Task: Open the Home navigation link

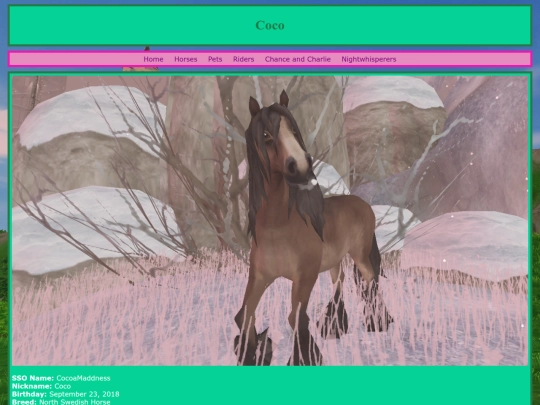Action: click(153, 59)
